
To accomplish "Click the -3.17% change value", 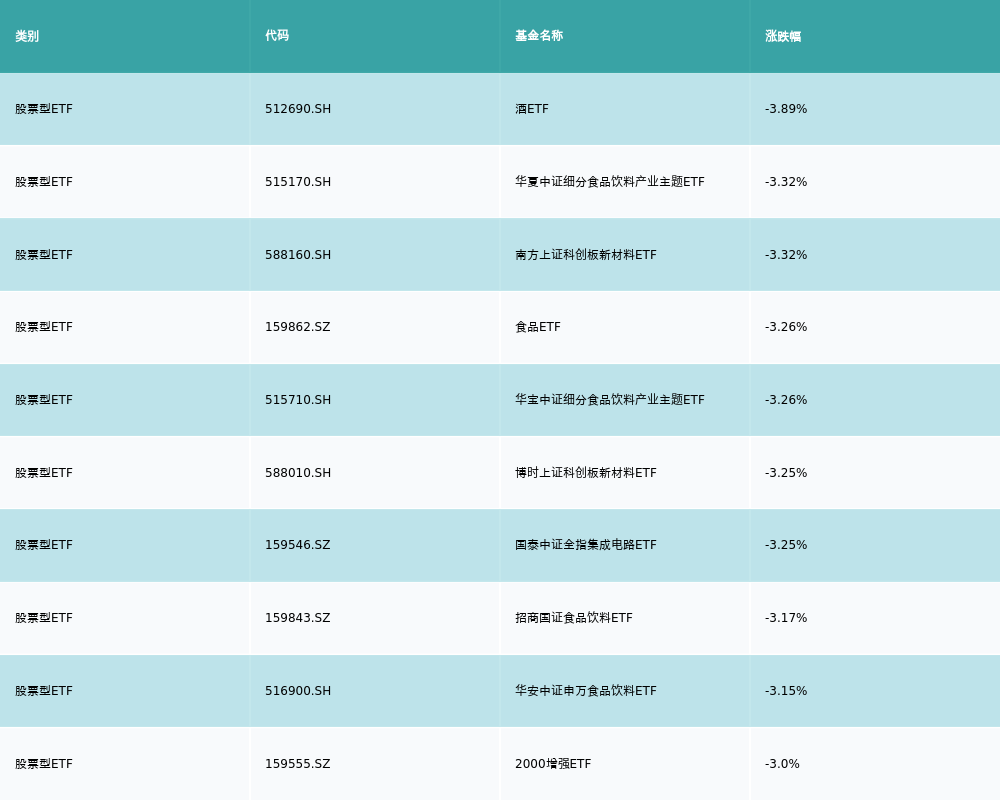I will point(786,618).
